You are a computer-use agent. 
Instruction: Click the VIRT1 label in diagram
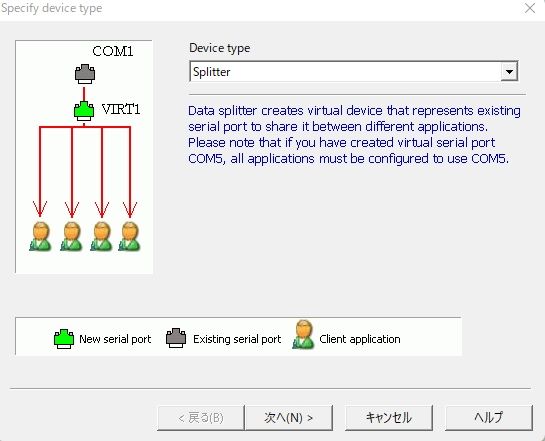click(x=121, y=109)
